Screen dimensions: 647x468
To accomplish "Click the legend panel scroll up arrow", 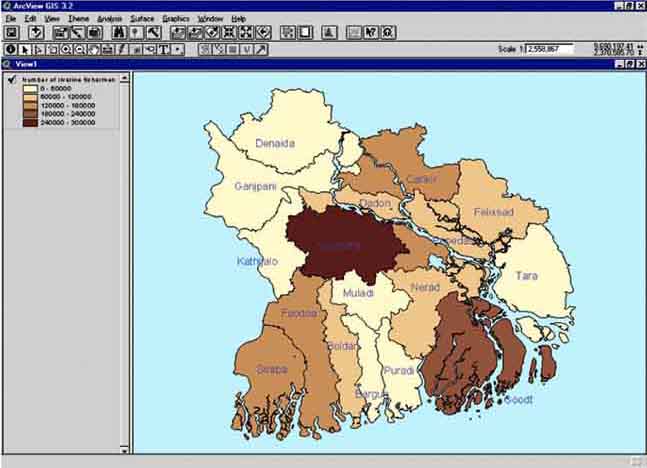I will pos(125,78).
